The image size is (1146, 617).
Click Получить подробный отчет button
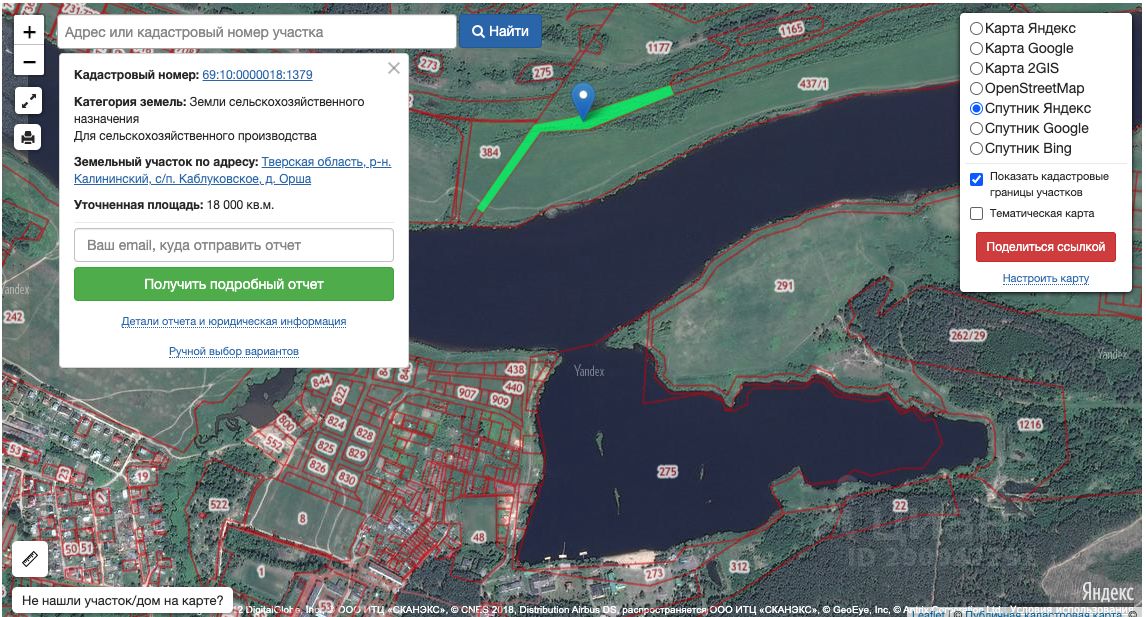point(234,284)
